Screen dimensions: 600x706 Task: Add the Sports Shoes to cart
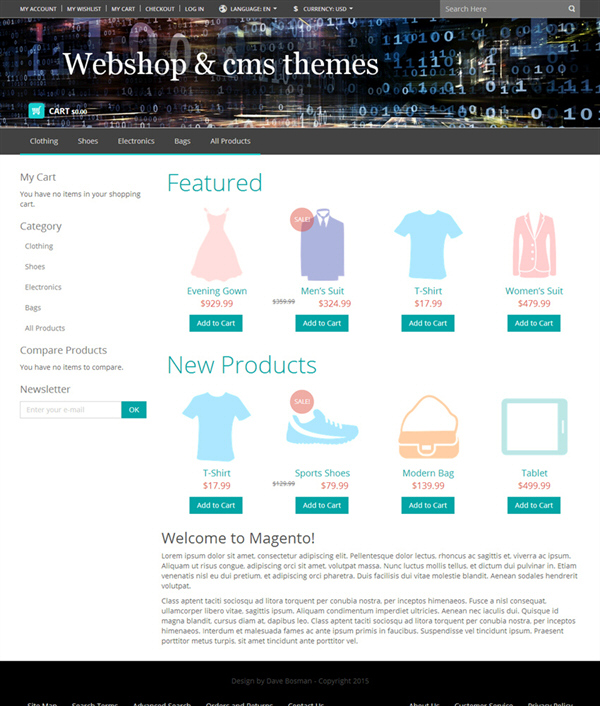click(x=322, y=505)
